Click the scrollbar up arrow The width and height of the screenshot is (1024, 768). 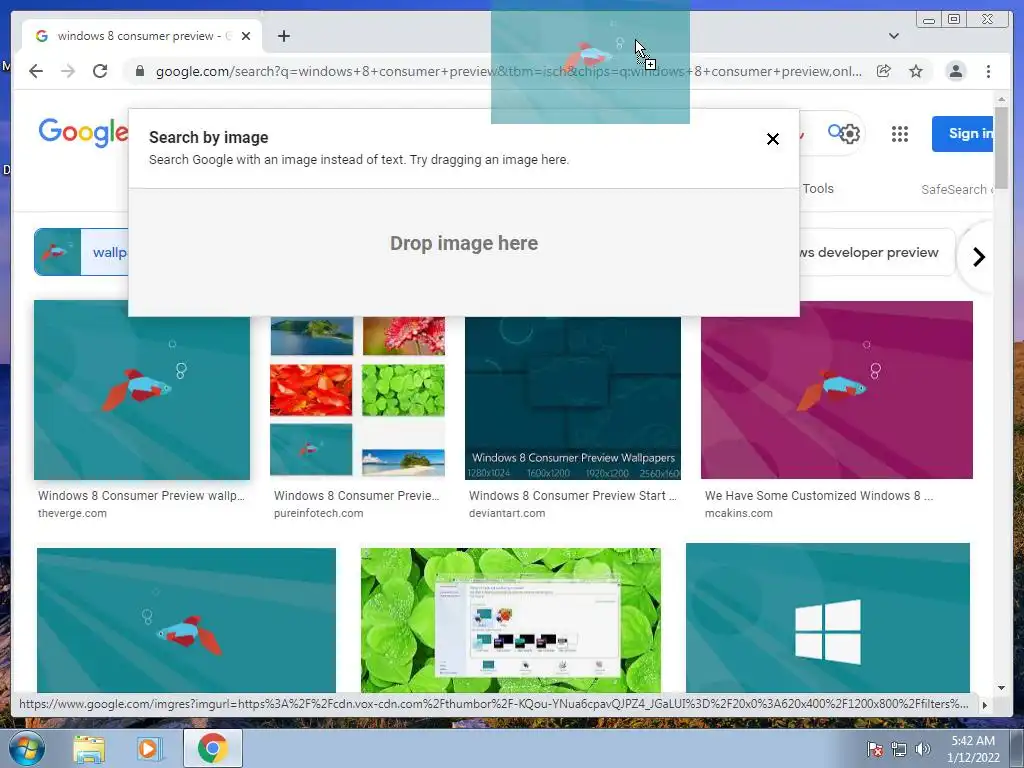(x=1002, y=99)
